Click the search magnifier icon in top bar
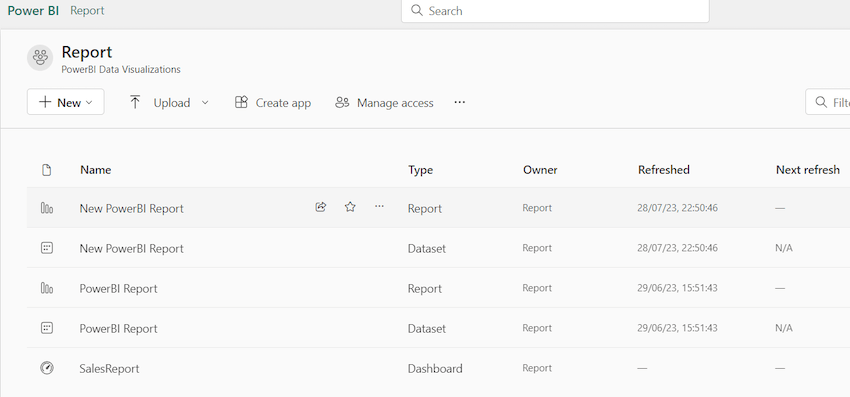Image resolution: width=850 pixels, height=397 pixels. (416, 10)
